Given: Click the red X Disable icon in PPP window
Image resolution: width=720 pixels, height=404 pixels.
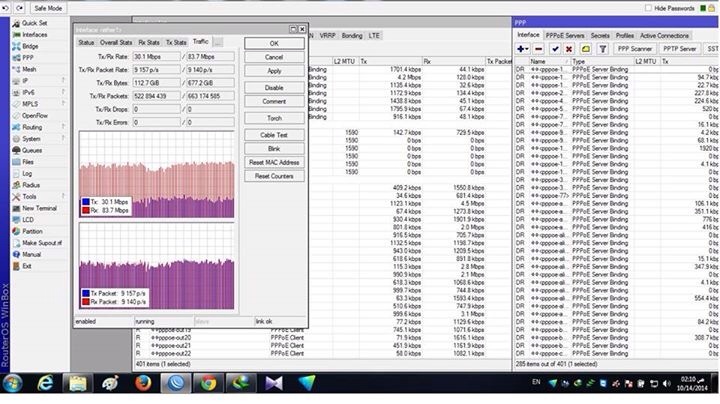Looking at the screenshot, I should click(569, 49).
